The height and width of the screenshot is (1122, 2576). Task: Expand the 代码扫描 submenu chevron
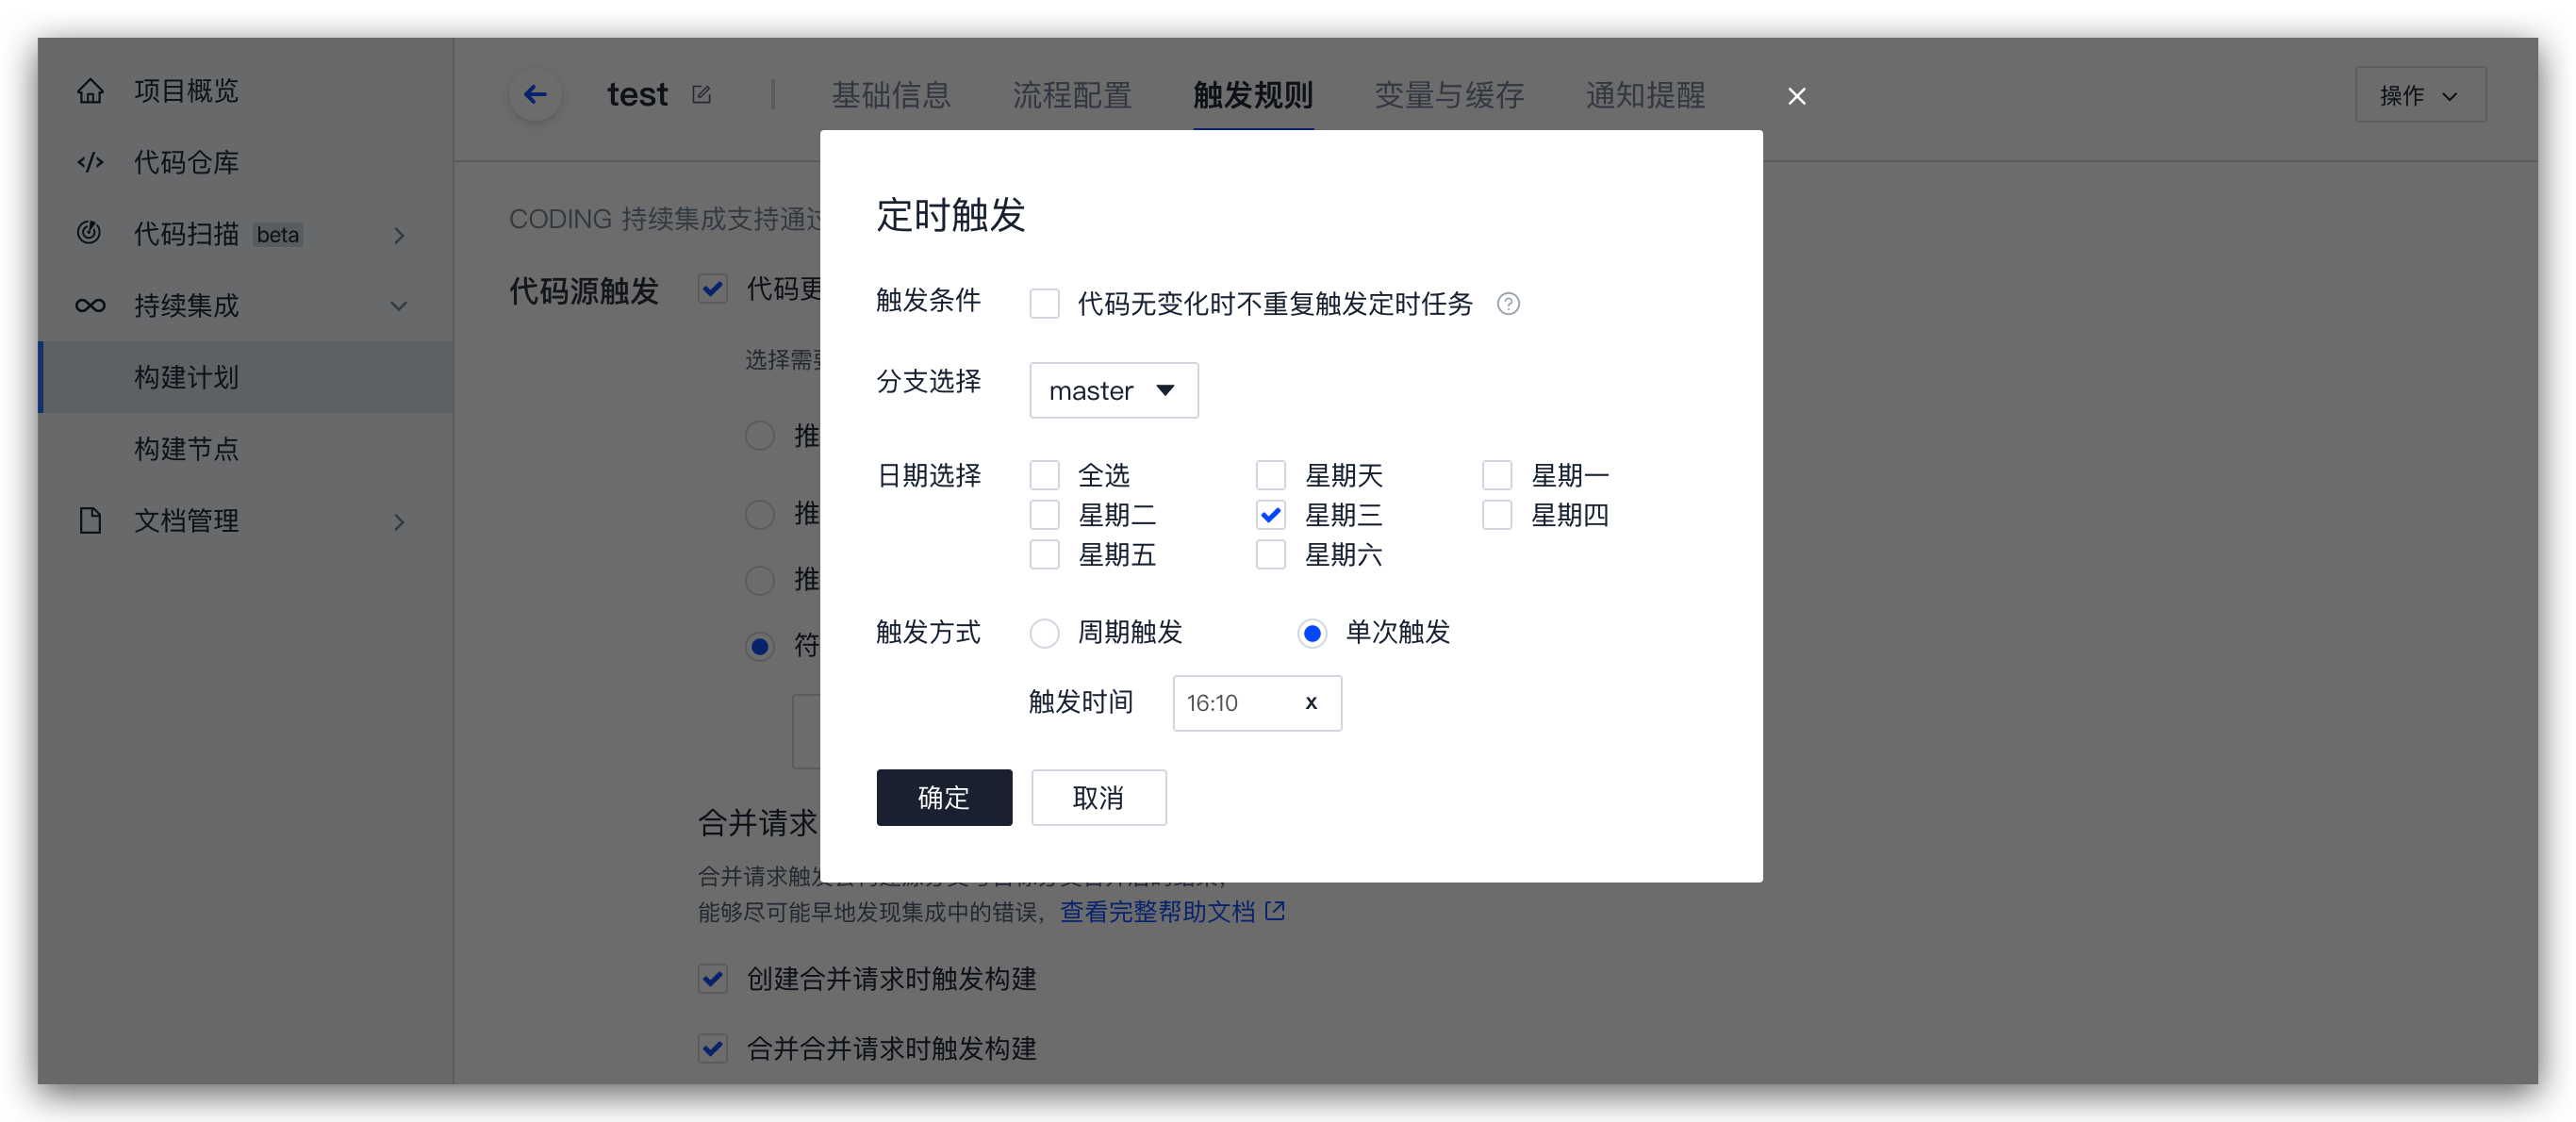click(x=399, y=235)
